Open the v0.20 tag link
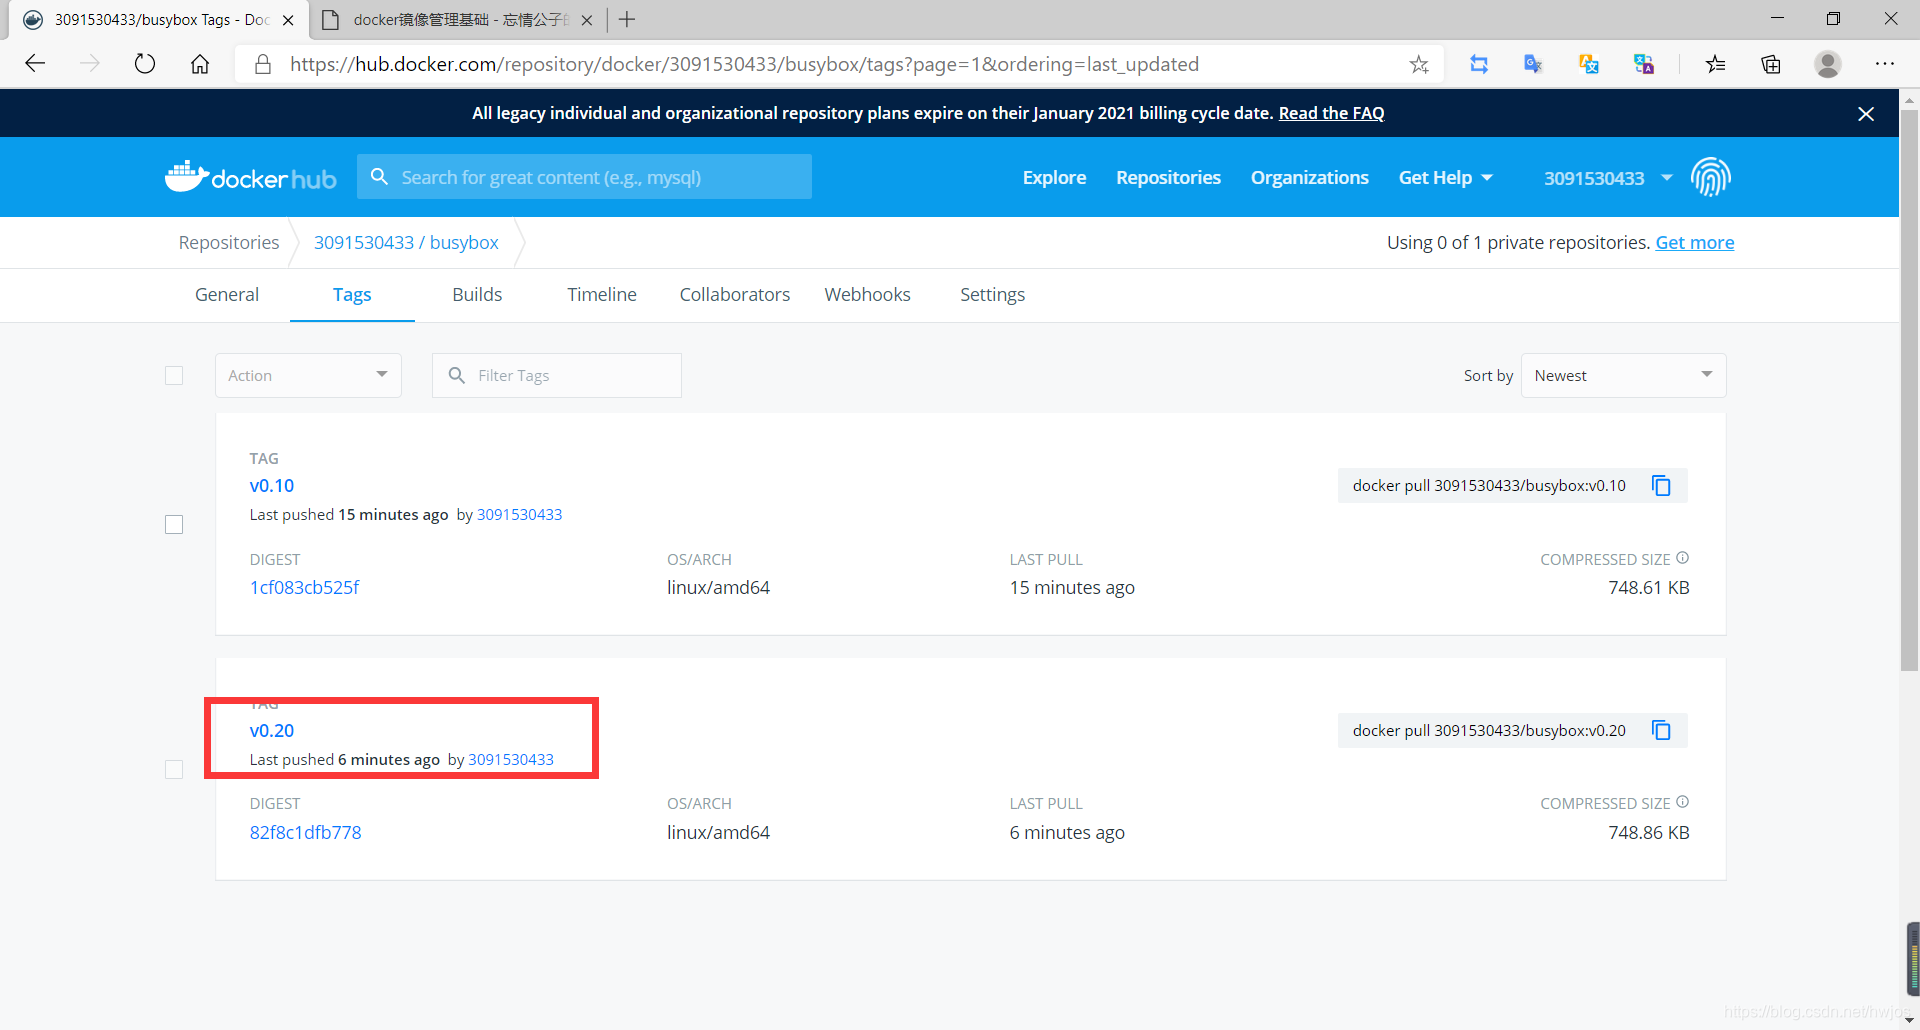The height and width of the screenshot is (1030, 1920). (272, 731)
